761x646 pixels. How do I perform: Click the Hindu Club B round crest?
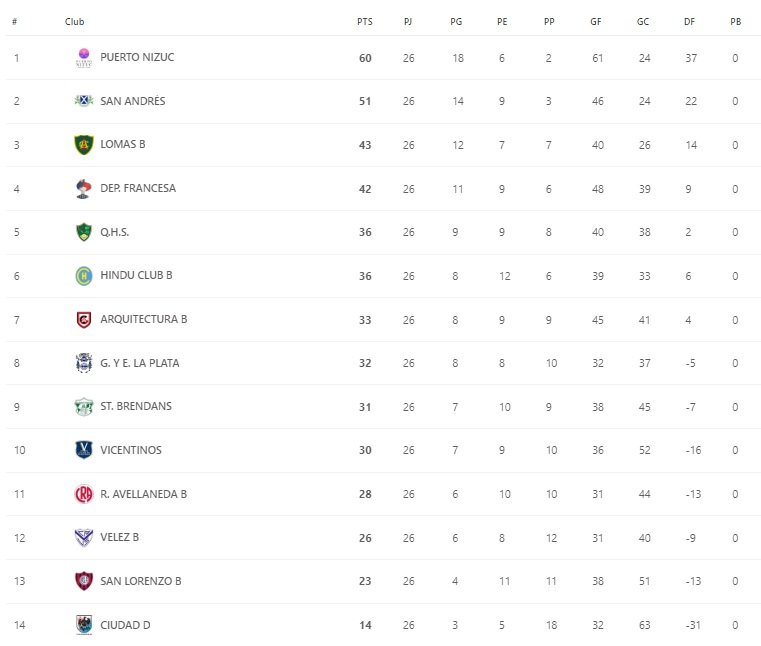pos(84,276)
